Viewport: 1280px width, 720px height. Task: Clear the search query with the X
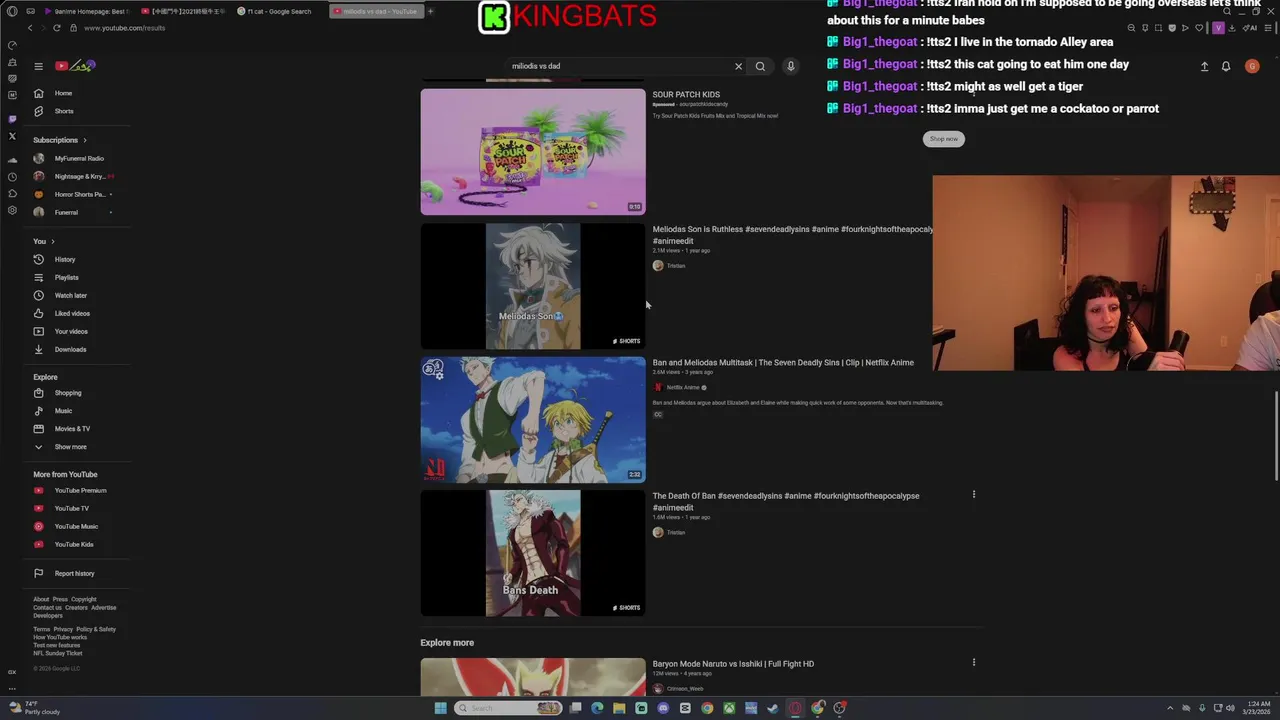point(738,66)
